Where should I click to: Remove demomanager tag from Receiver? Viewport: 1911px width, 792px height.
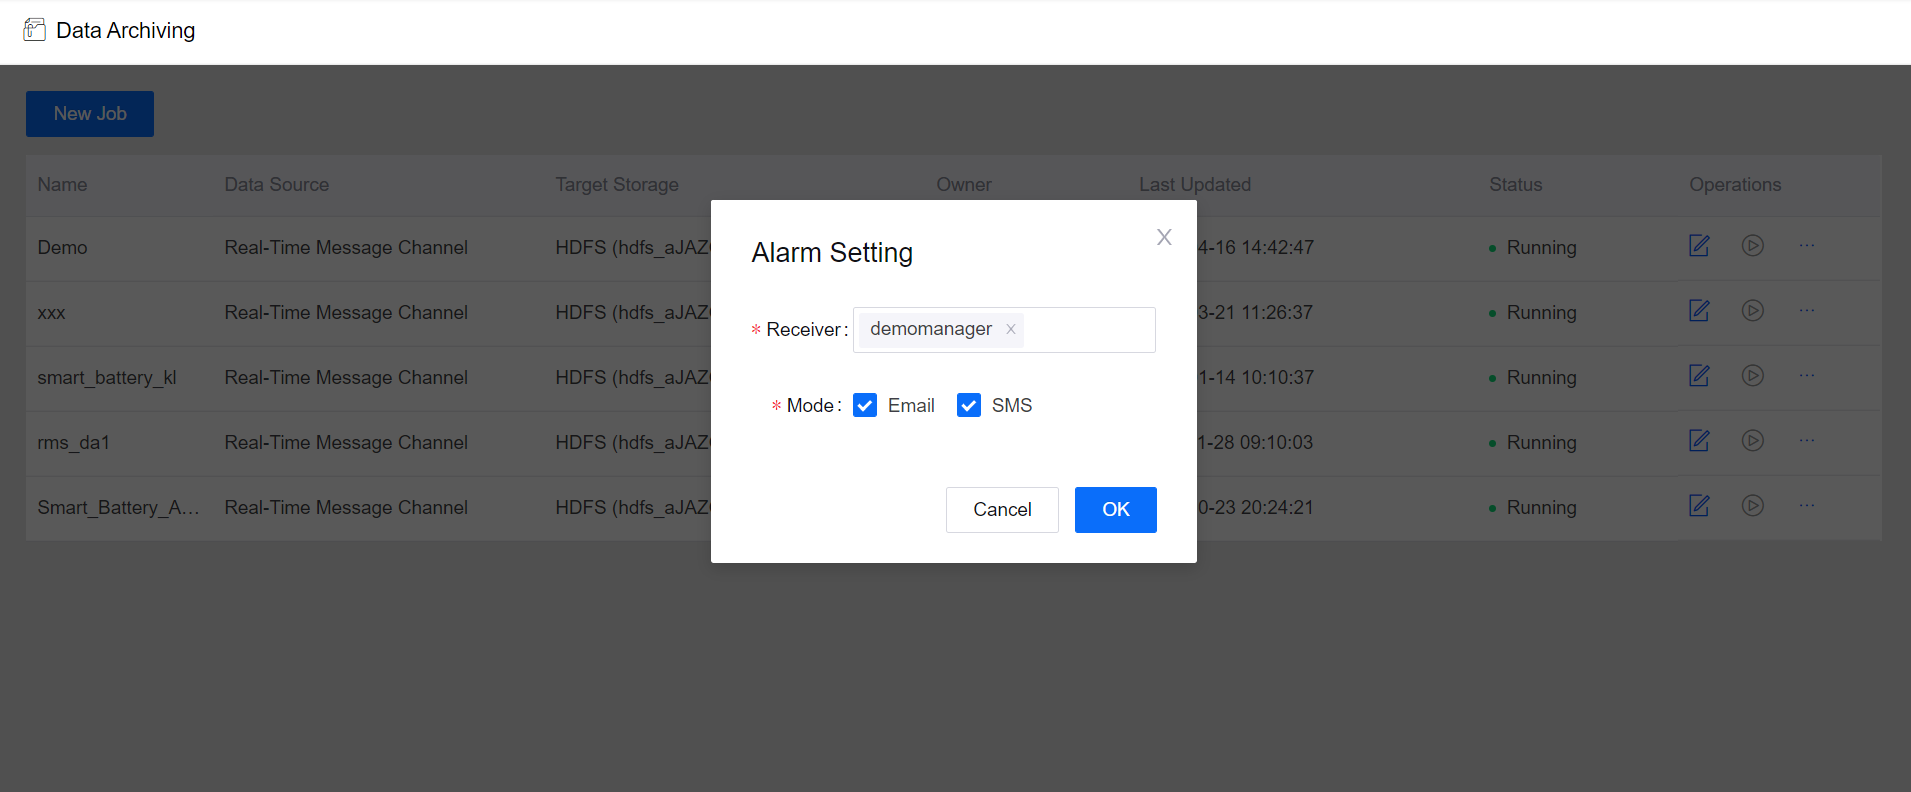coord(1011,329)
